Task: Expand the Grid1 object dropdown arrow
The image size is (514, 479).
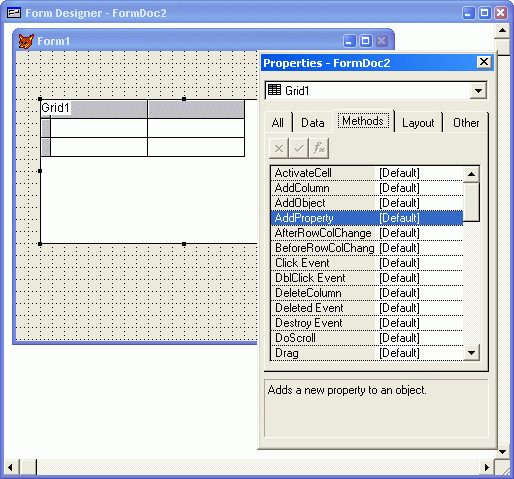Action: pos(478,90)
